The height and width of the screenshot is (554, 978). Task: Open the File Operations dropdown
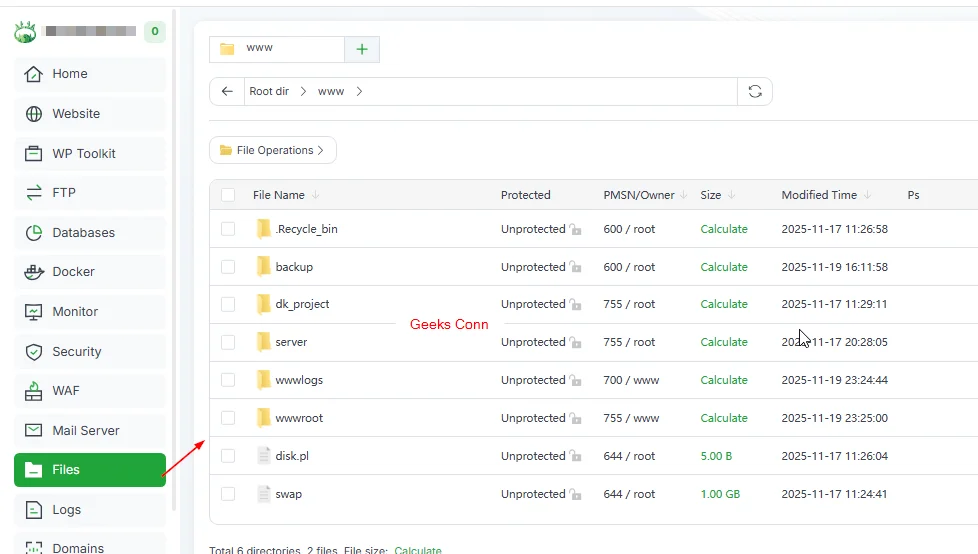click(273, 150)
